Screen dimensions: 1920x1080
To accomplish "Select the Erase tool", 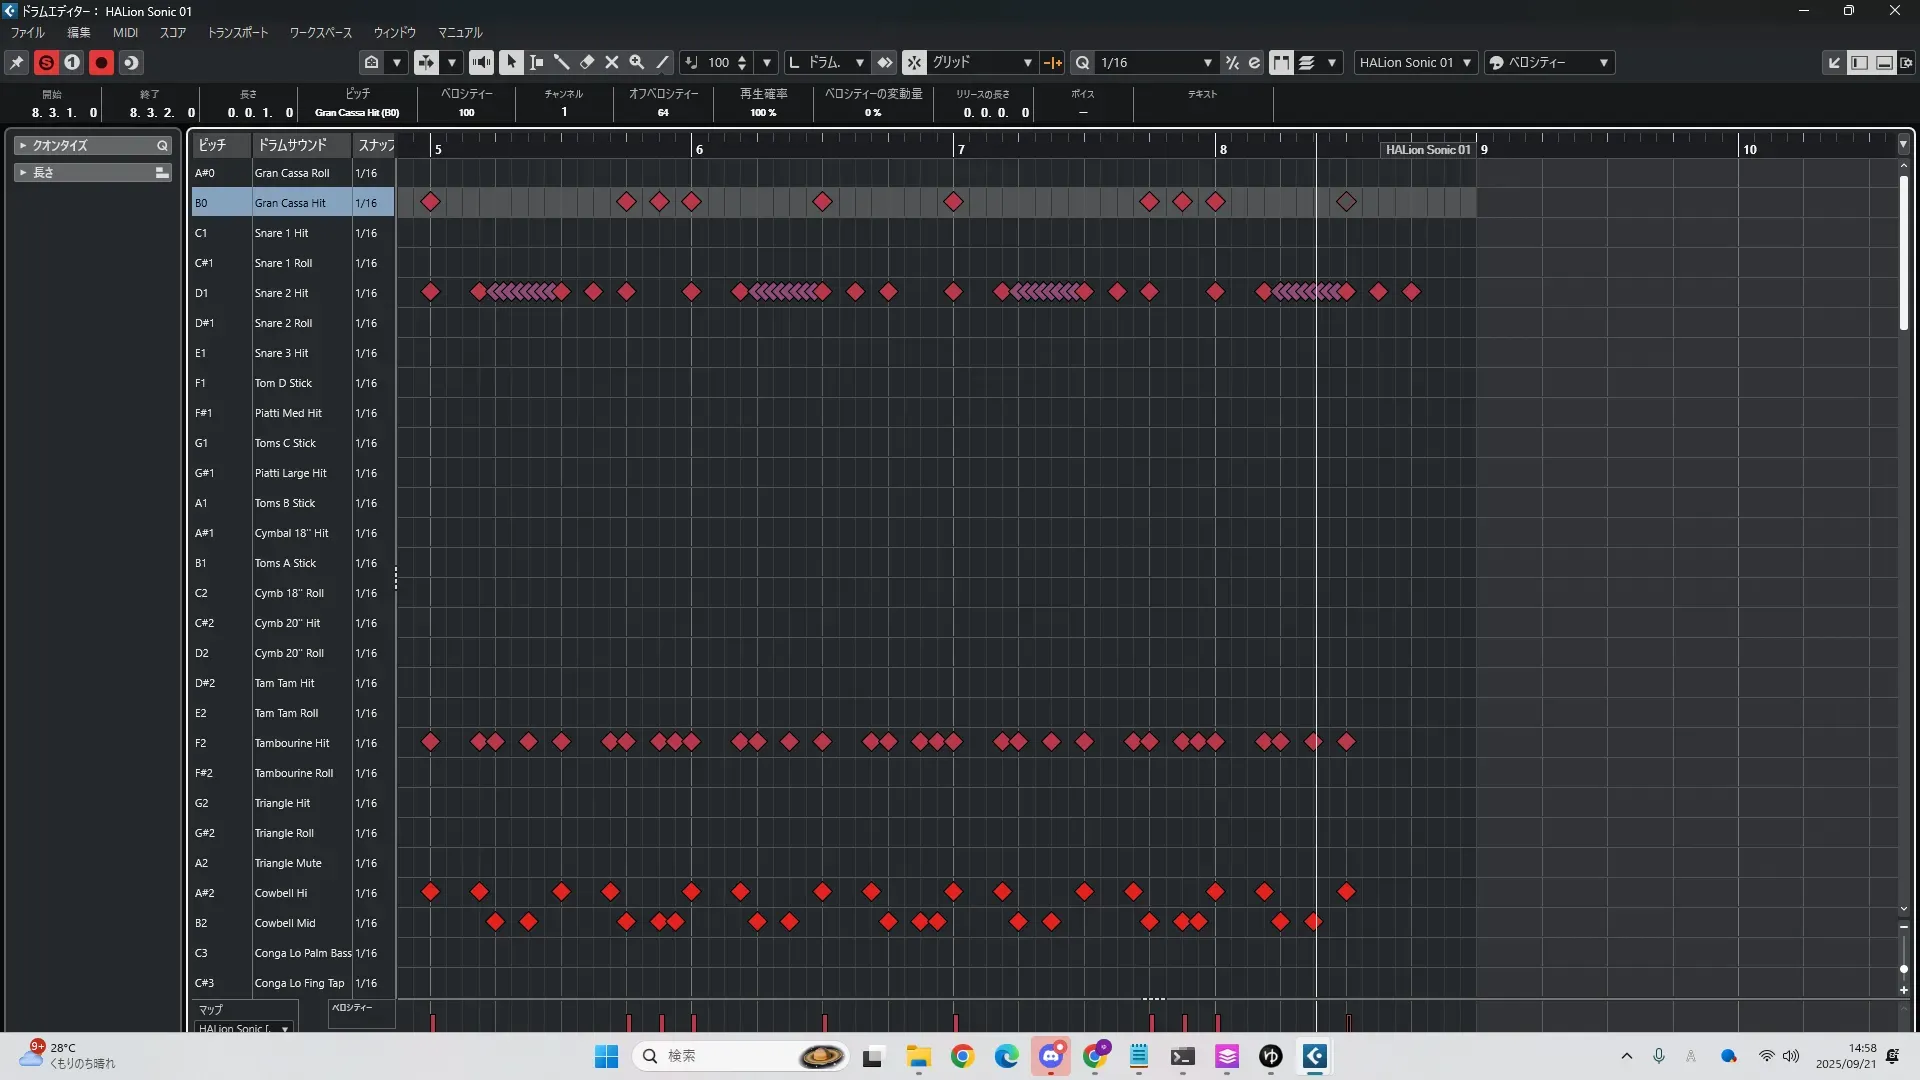I will 587,62.
